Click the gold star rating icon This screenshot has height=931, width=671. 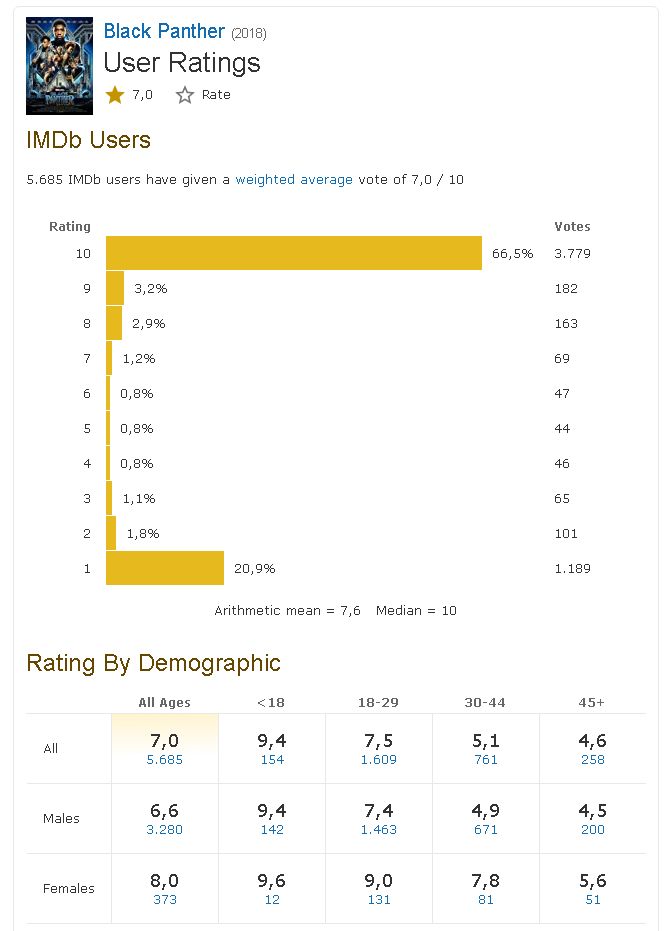pos(115,95)
